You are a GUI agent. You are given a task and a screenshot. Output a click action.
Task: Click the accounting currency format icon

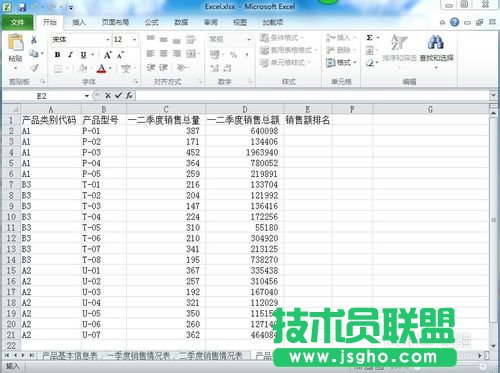click(x=215, y=54)
